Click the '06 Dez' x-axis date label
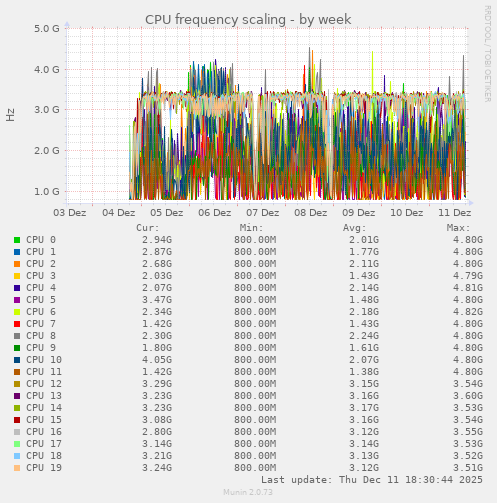 click(x=215, y=213)
